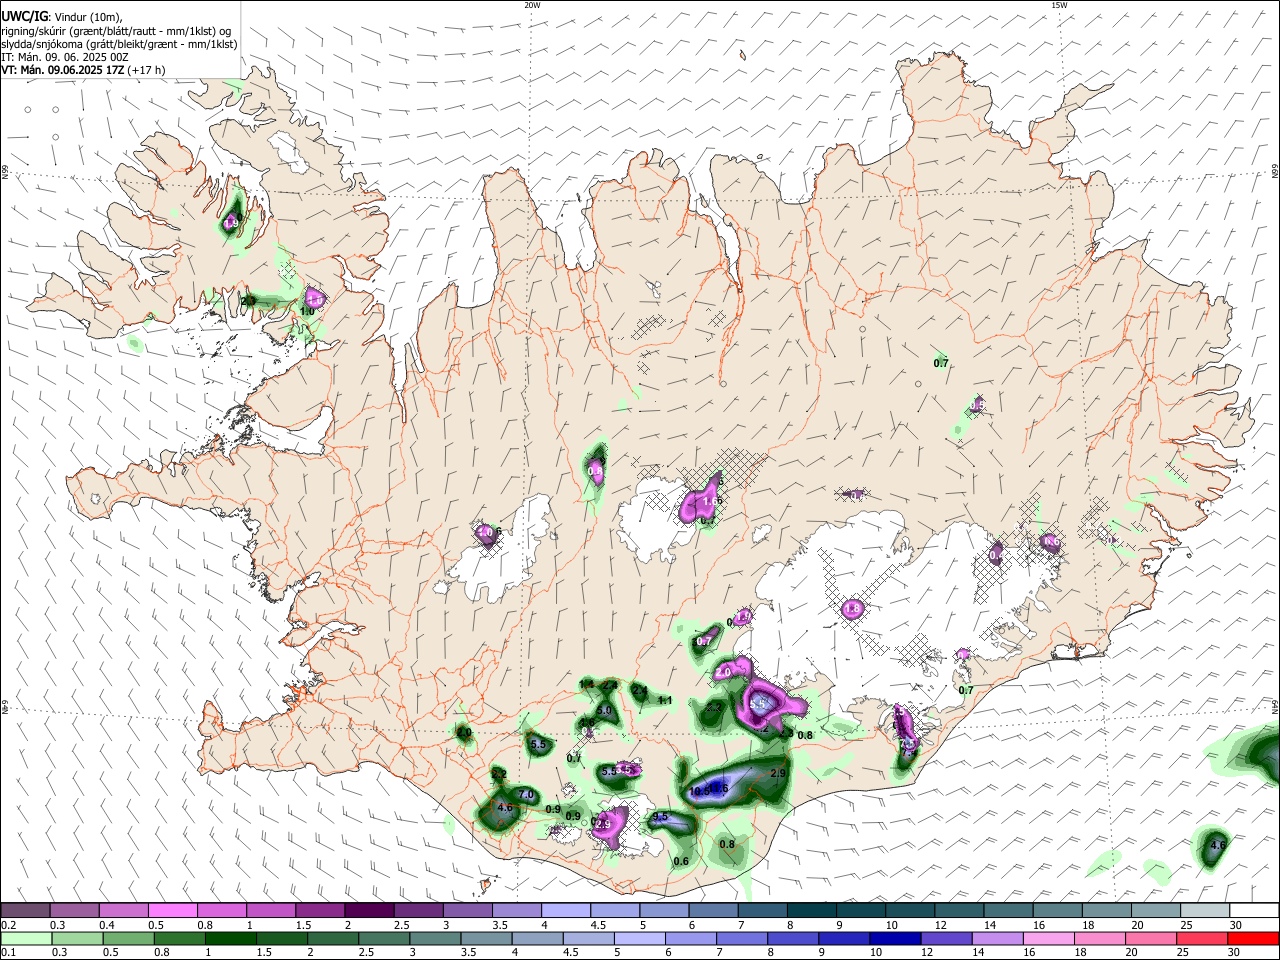Click the 1.4 precipitation value on the map
1280x960 pixels.
(x=587, y=683)
